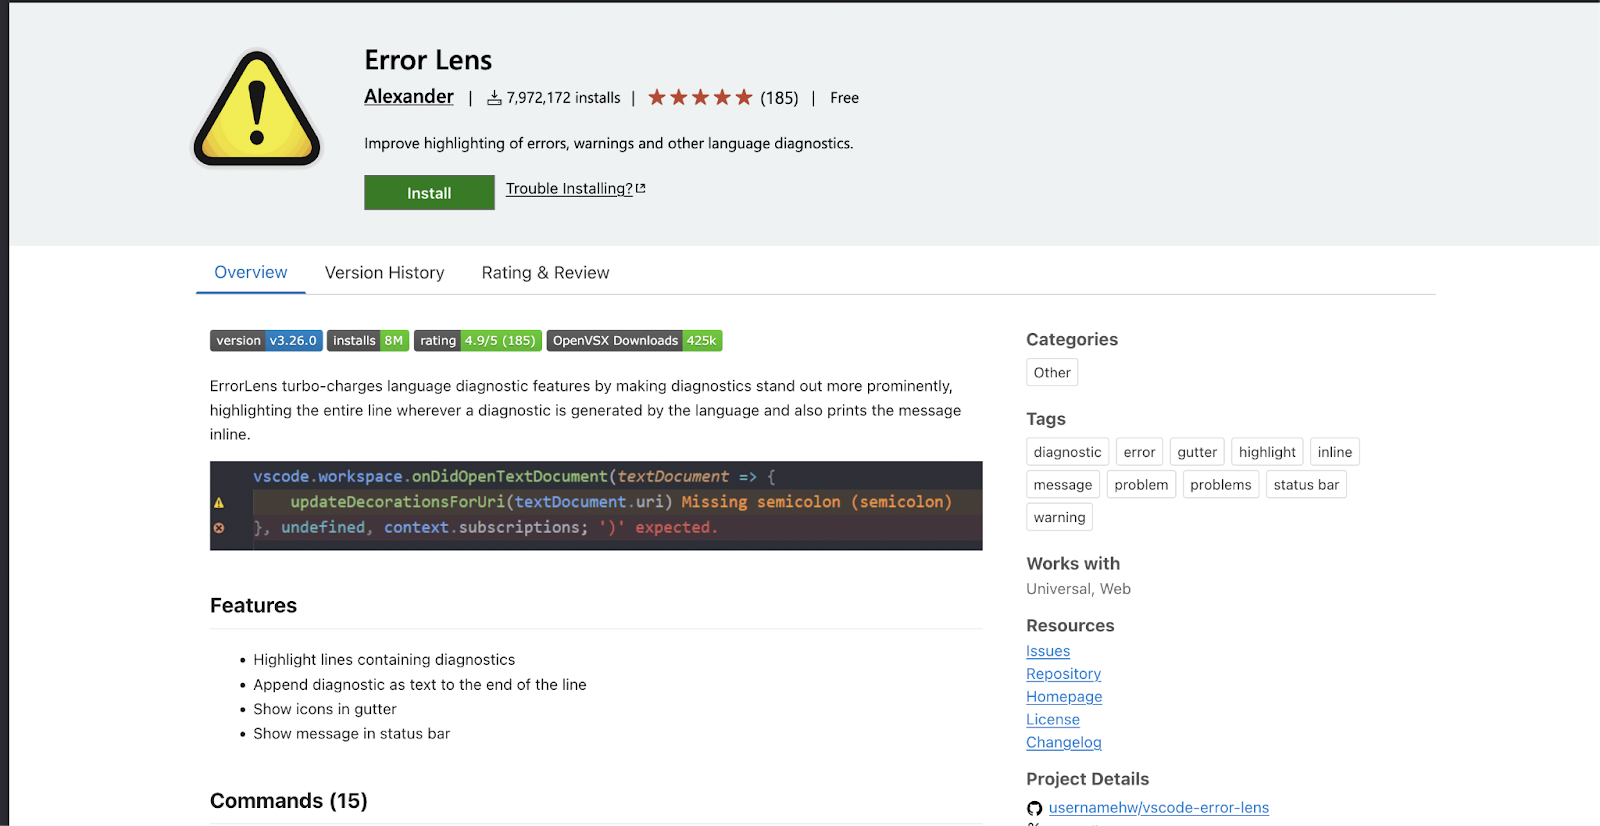
Task: Click the Categories heading
Action: pos(1072,339)
